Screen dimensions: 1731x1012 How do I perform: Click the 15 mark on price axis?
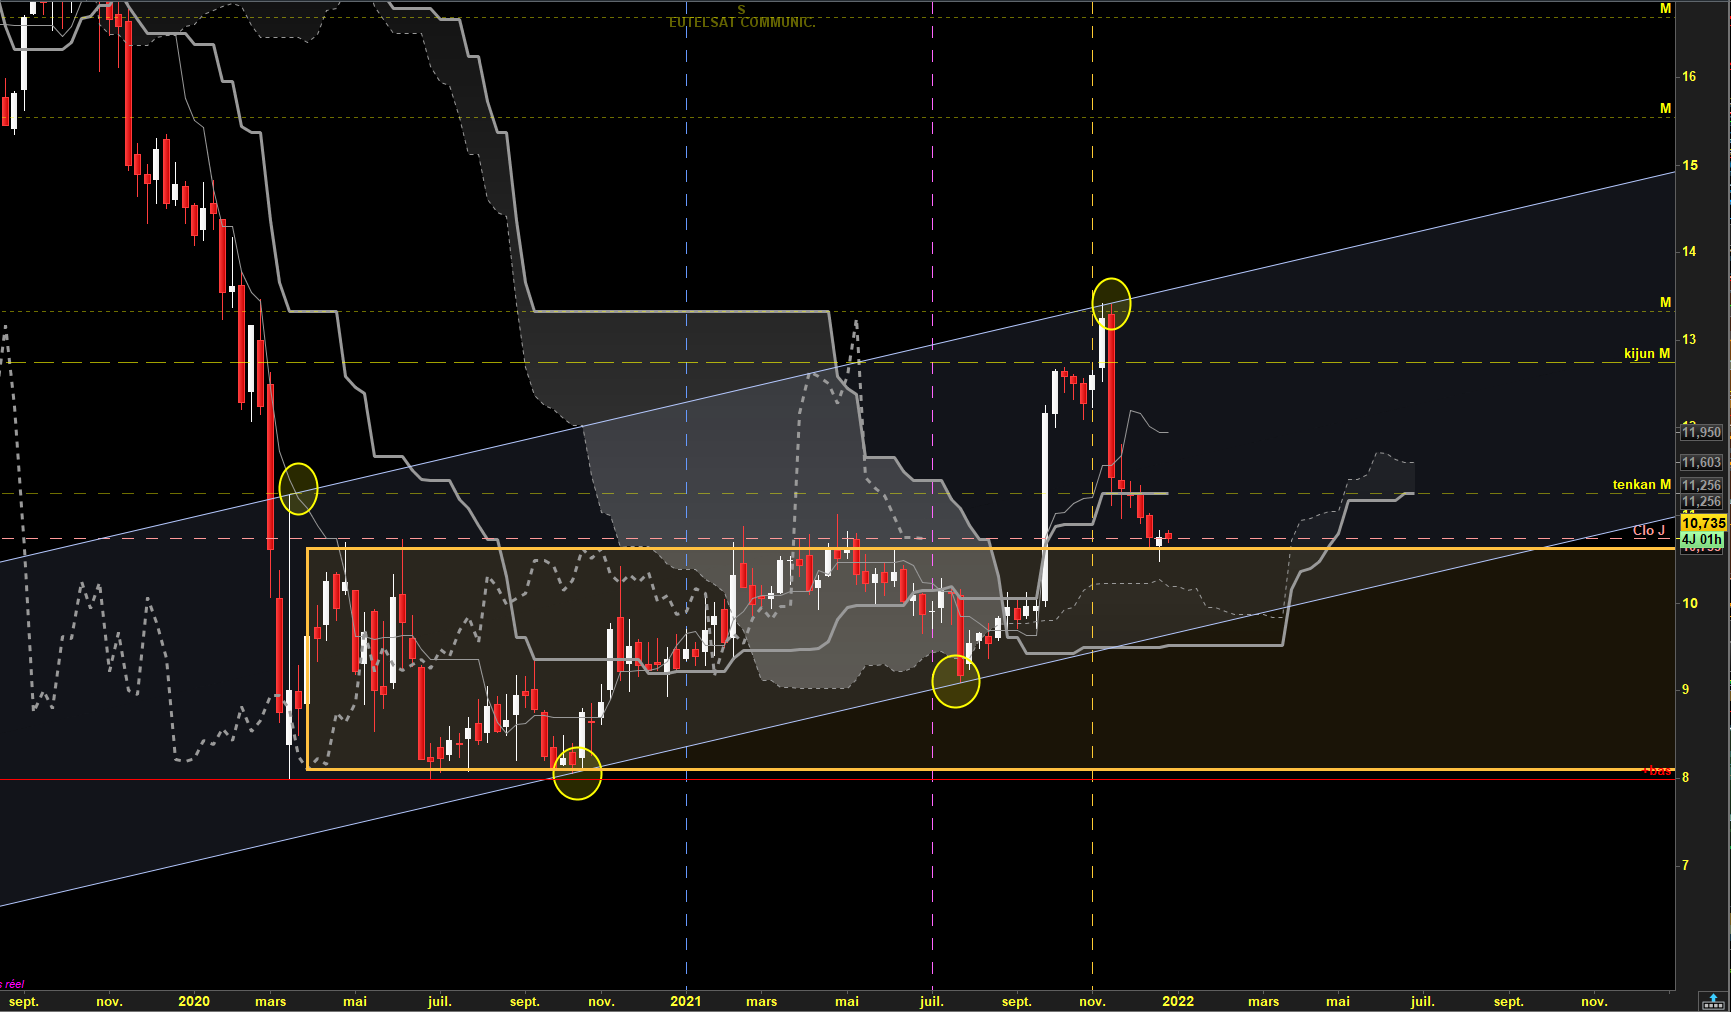1689,165
